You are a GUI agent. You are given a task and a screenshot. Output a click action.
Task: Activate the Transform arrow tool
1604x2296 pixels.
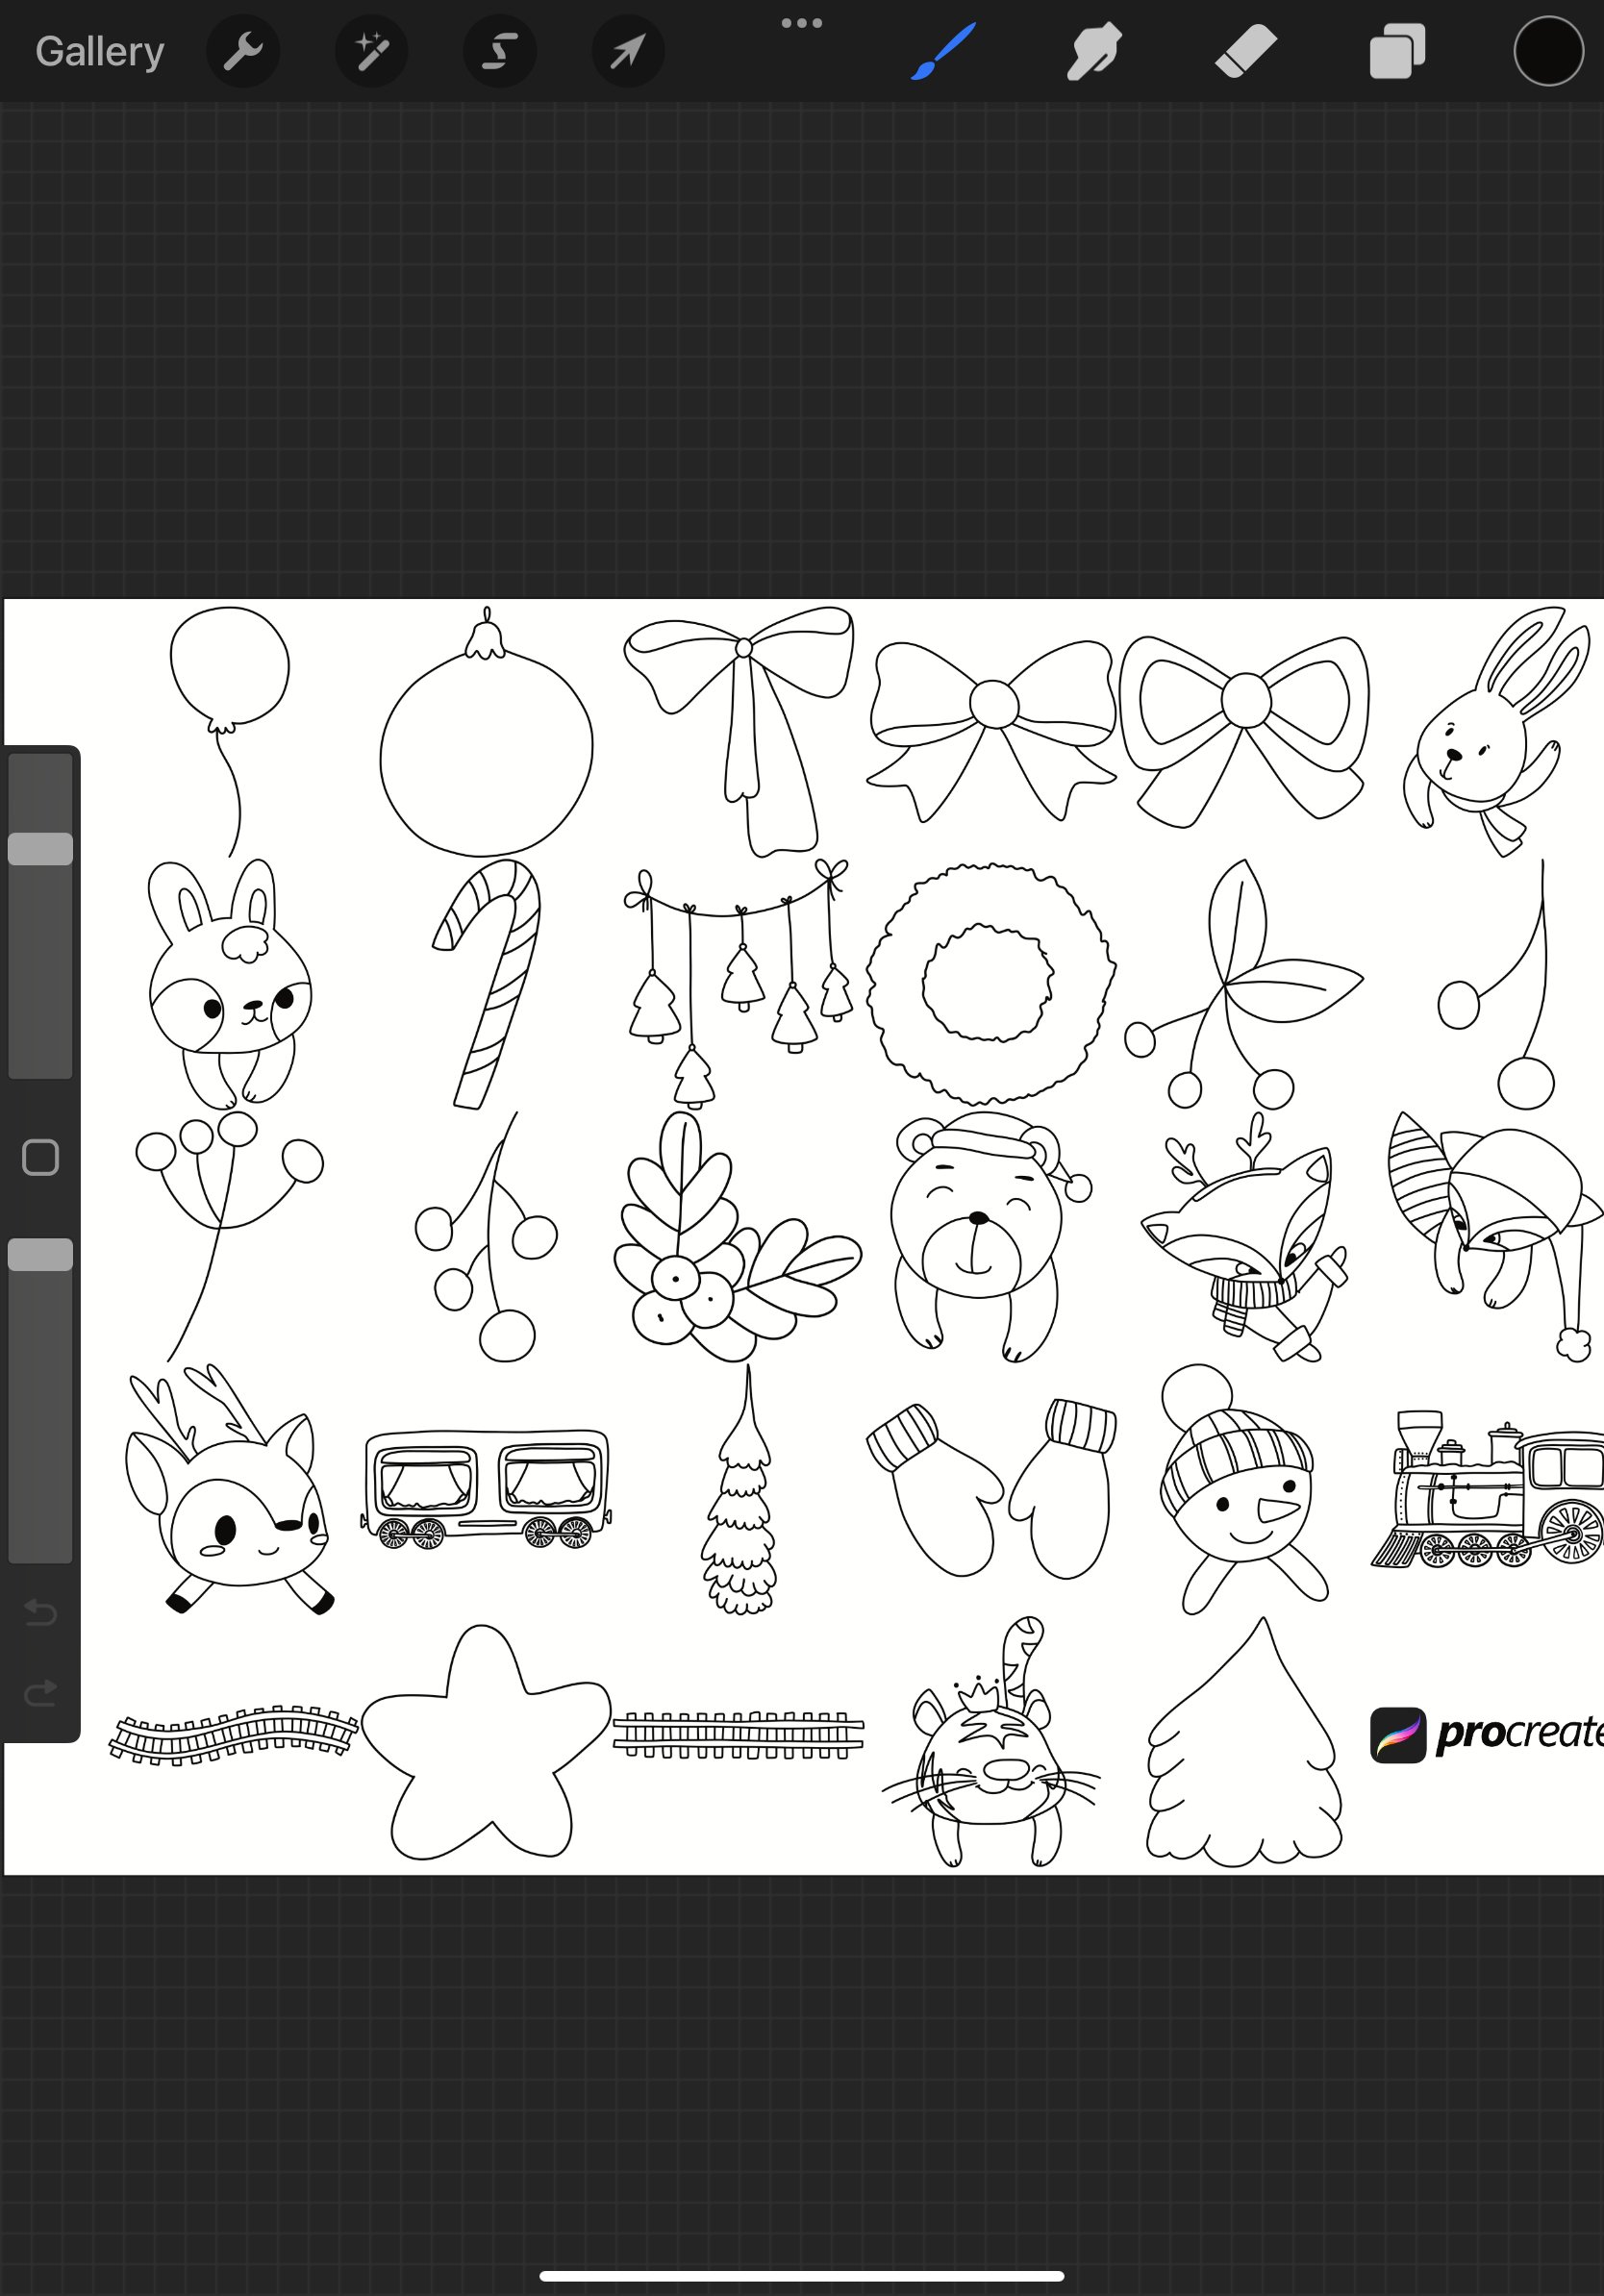point(627,51)
